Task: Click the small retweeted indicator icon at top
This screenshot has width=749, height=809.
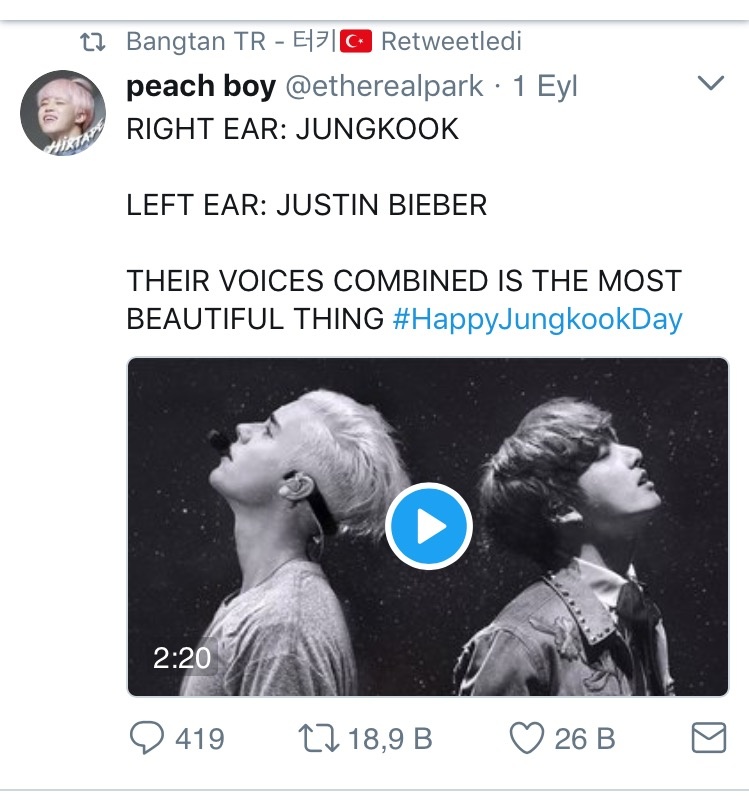Action: [93, 42]
